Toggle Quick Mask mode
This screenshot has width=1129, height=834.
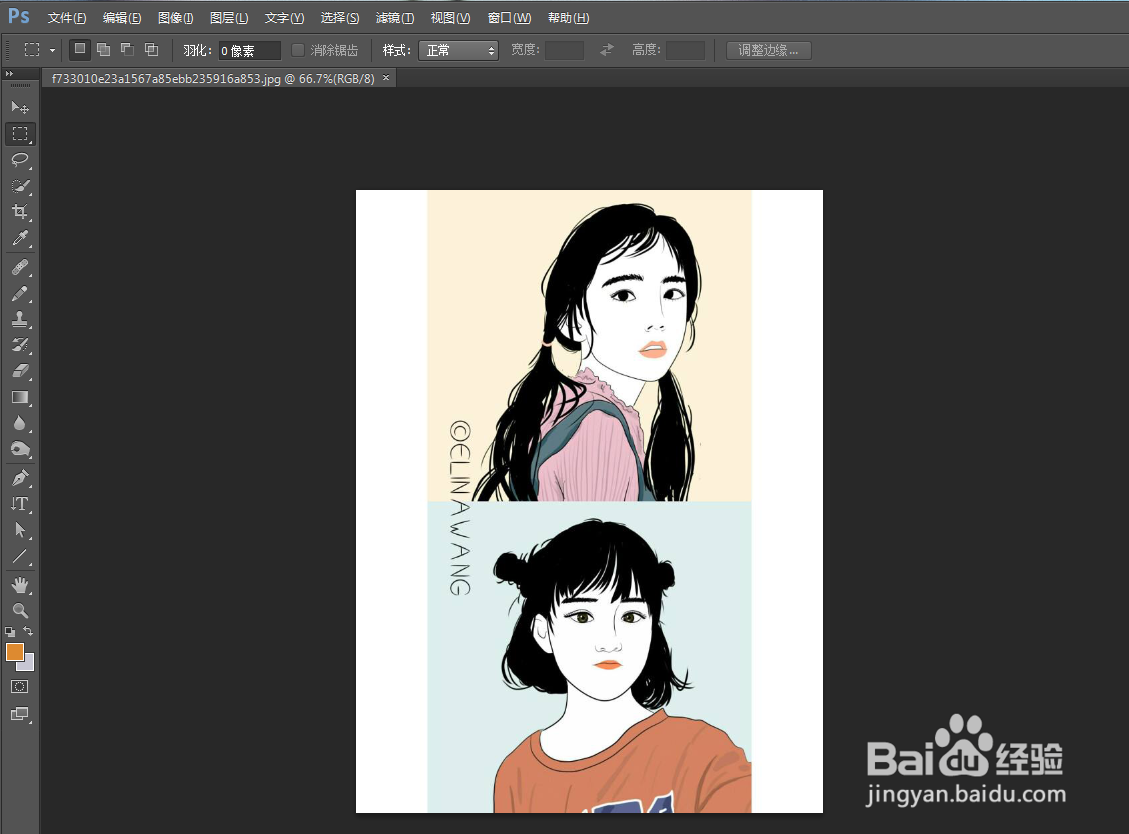coord(19,686)
